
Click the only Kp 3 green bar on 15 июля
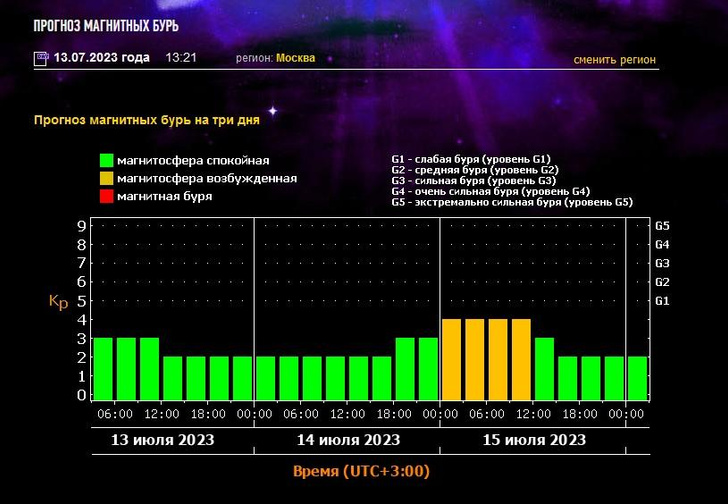[x=545, y=369]
